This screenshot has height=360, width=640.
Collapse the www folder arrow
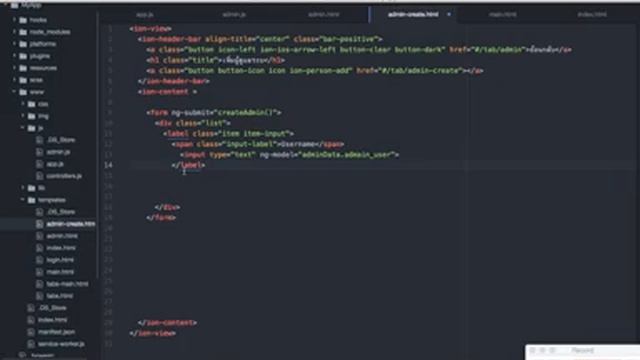click(14, 92)
